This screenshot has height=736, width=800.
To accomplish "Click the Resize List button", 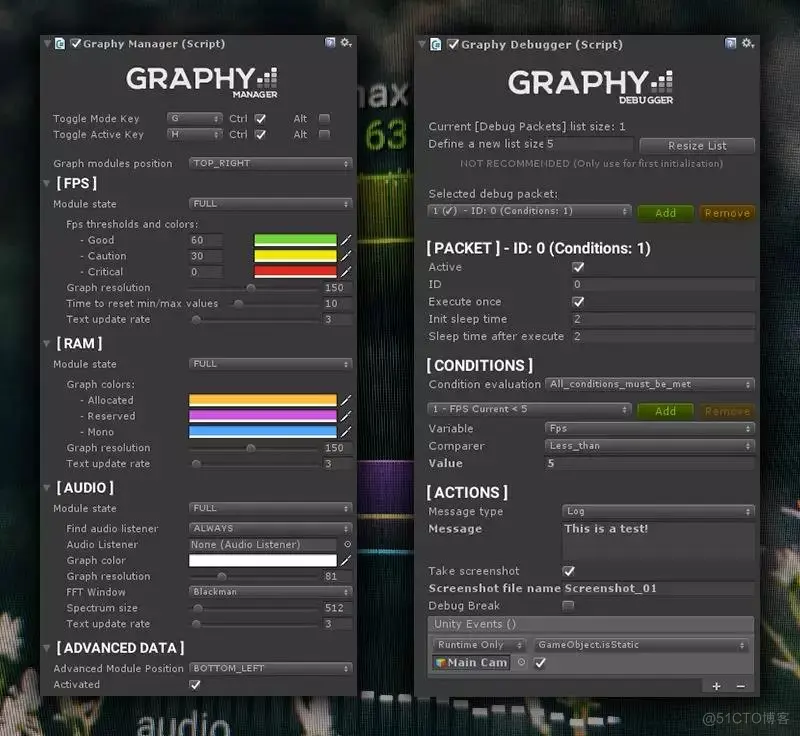I will coord(697,146).
